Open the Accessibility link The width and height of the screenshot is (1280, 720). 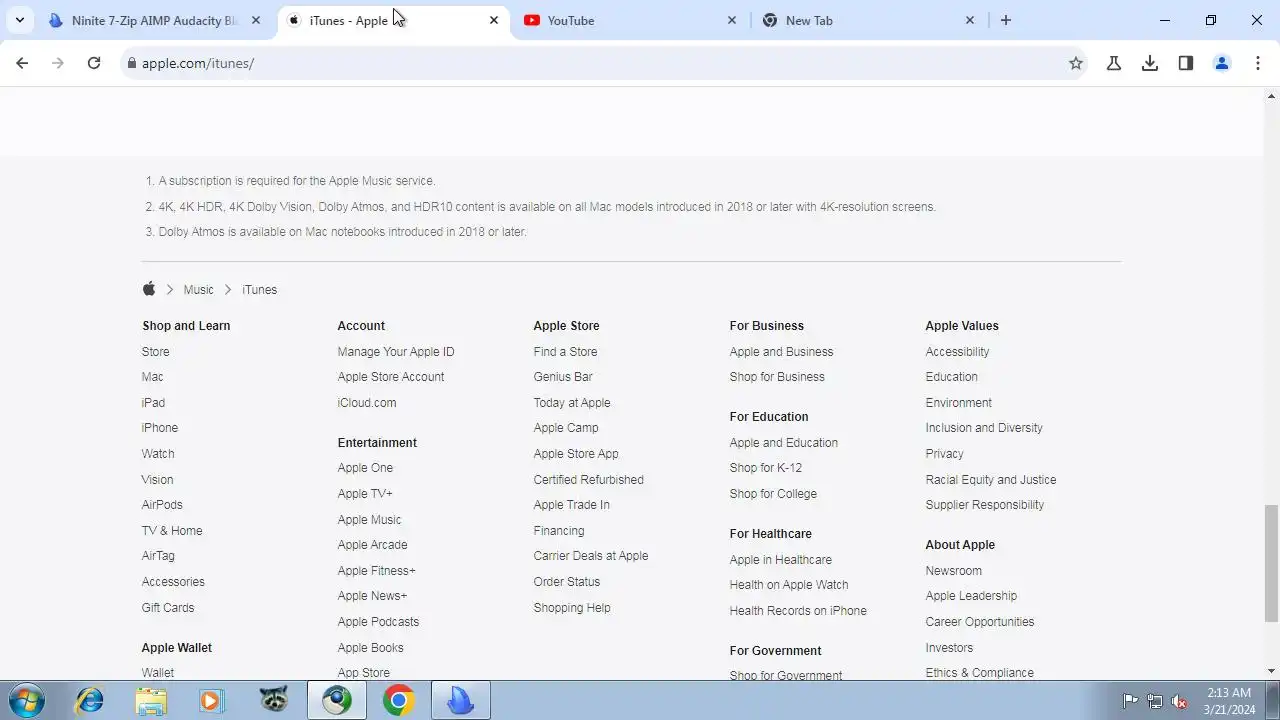tap(957, 352)
